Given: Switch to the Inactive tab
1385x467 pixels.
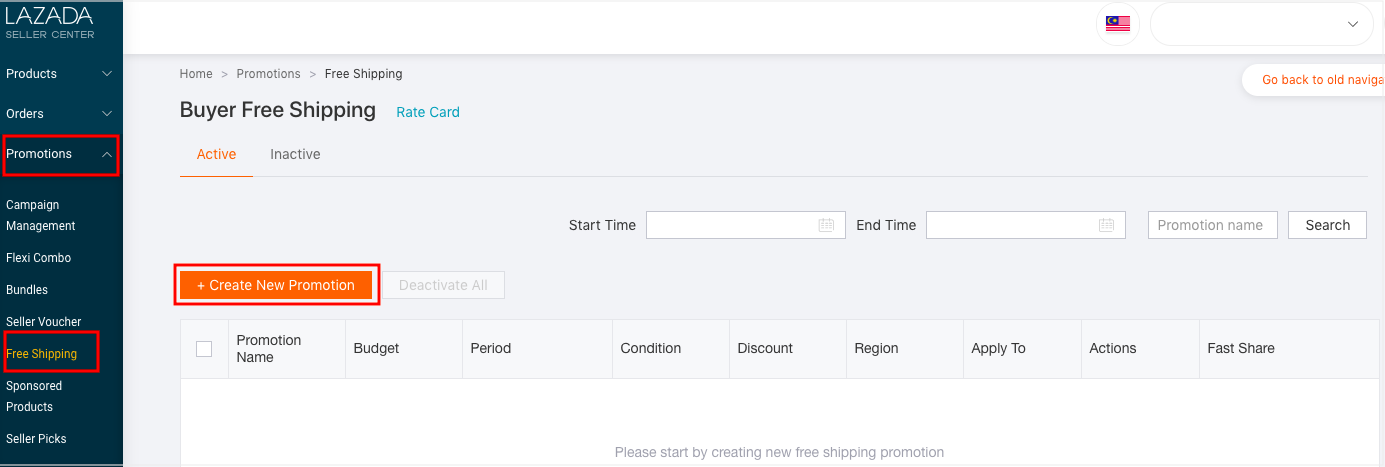Looking at the screenshot, I should pyautogui.click(x=295, y=154).
